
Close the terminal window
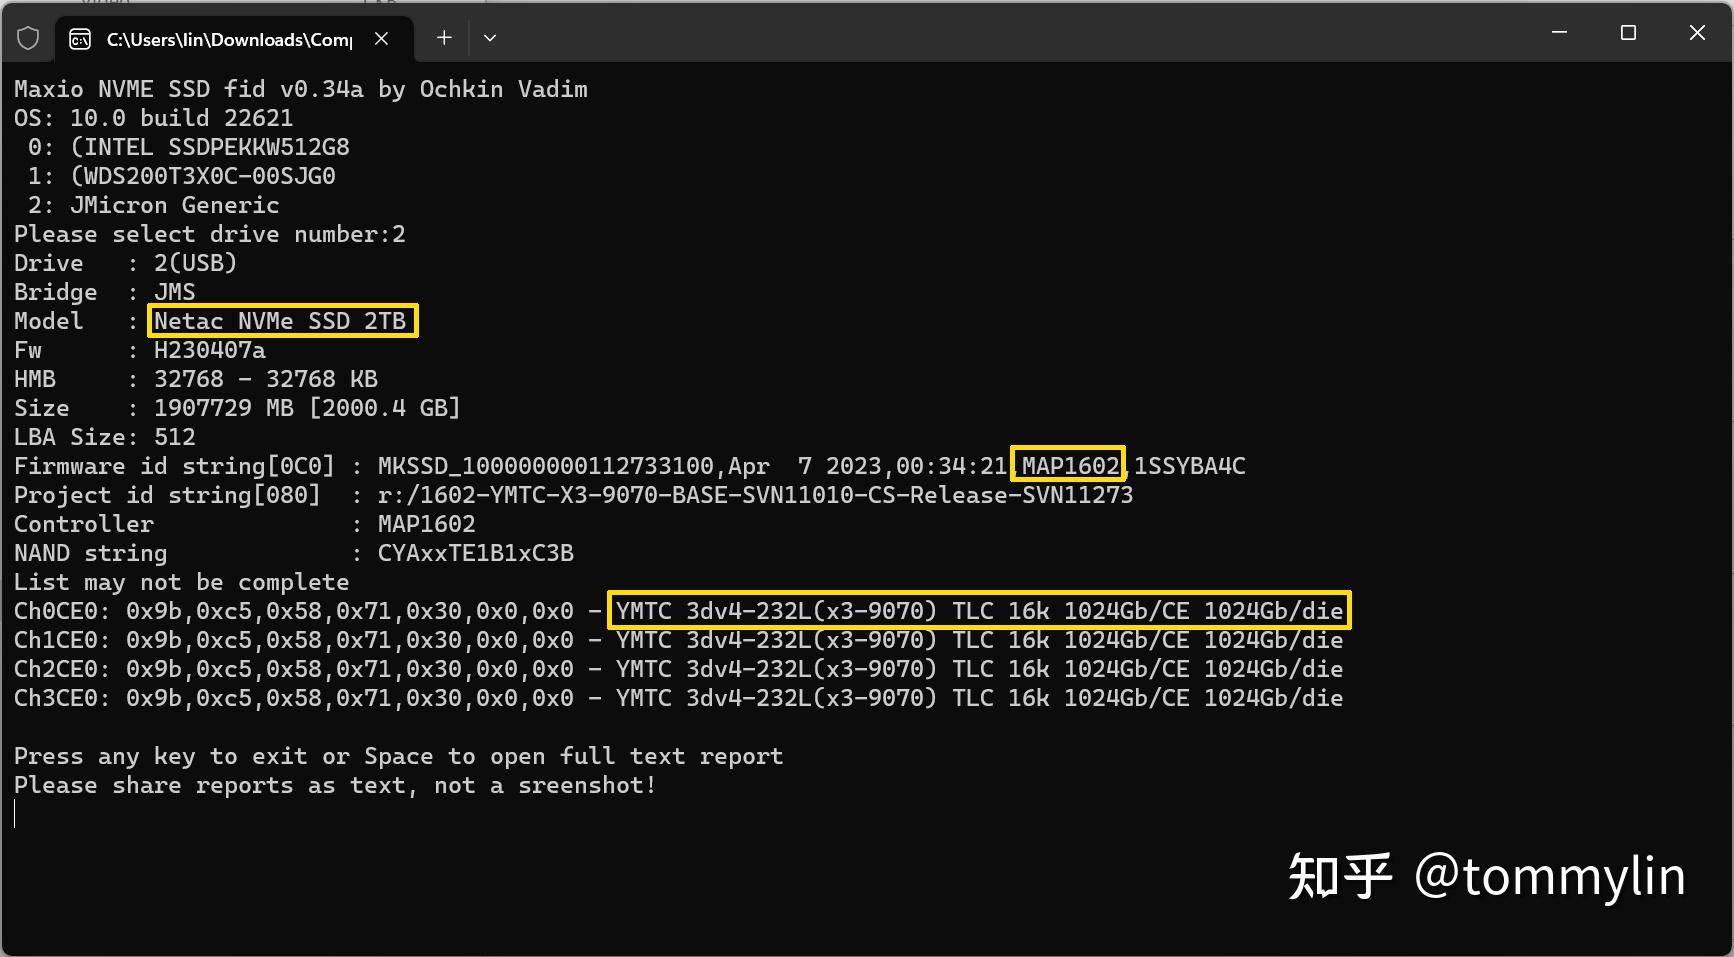coord(1697,33)
